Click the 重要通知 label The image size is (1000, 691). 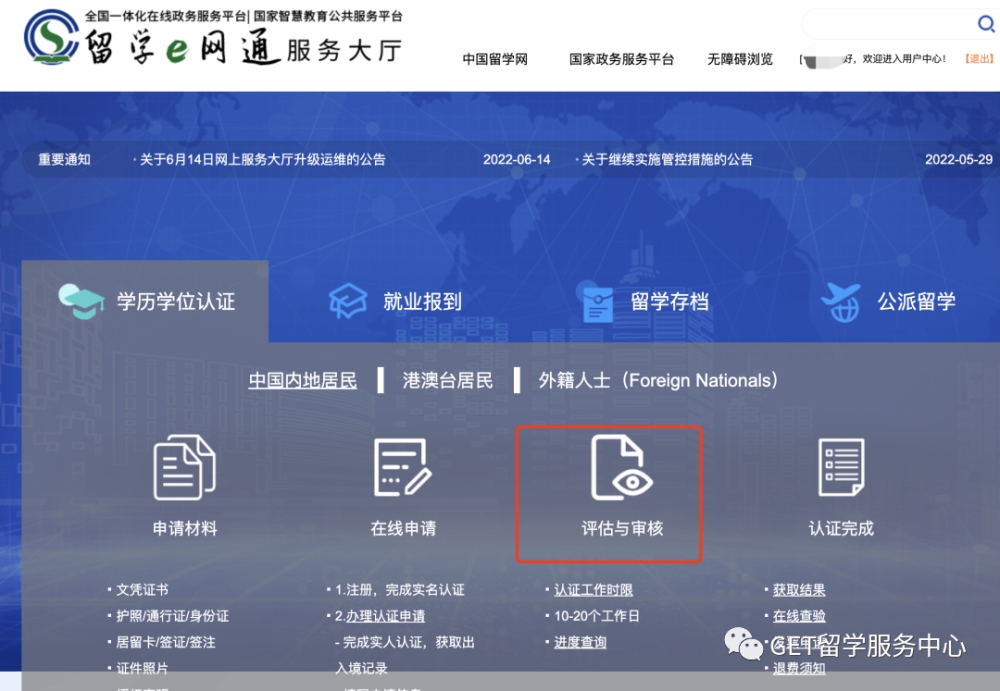click(x=64, y=160)
